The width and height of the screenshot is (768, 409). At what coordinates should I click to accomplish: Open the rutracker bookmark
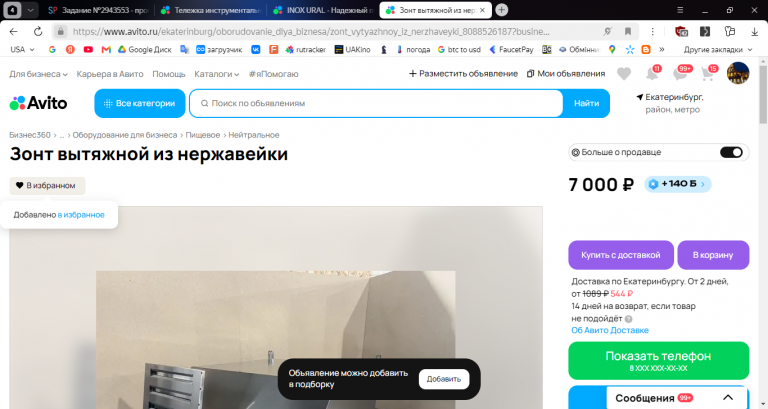pyautogui.click(x=306, y=49)
